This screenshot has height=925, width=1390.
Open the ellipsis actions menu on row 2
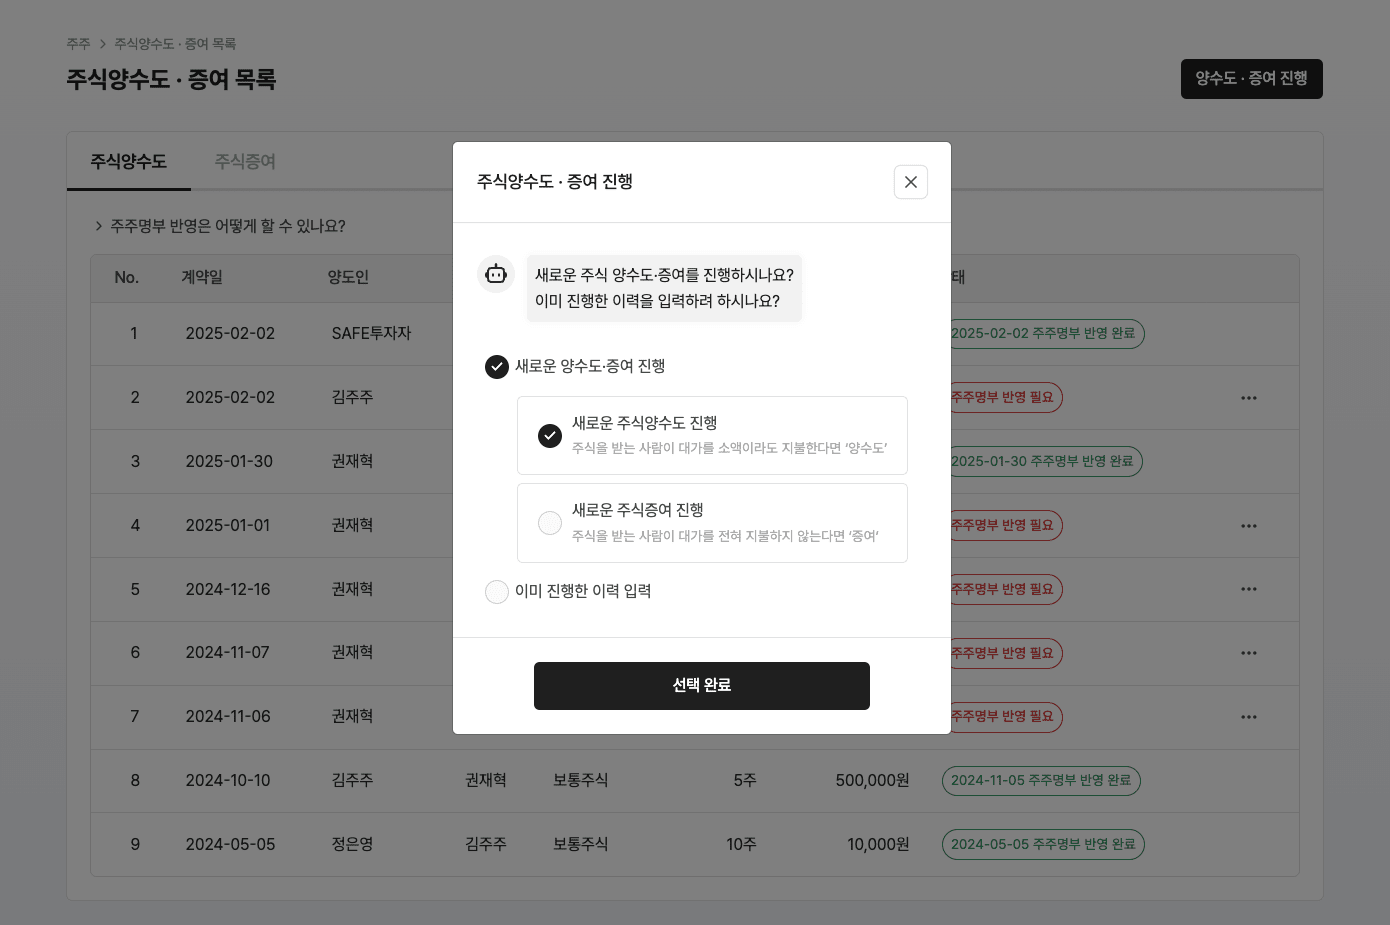[1248, 397]
